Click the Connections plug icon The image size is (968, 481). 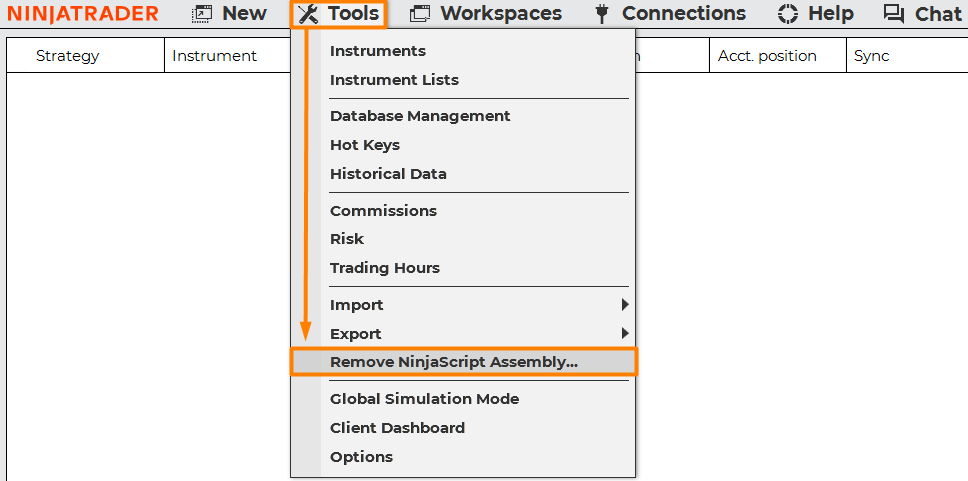[602, 14]
